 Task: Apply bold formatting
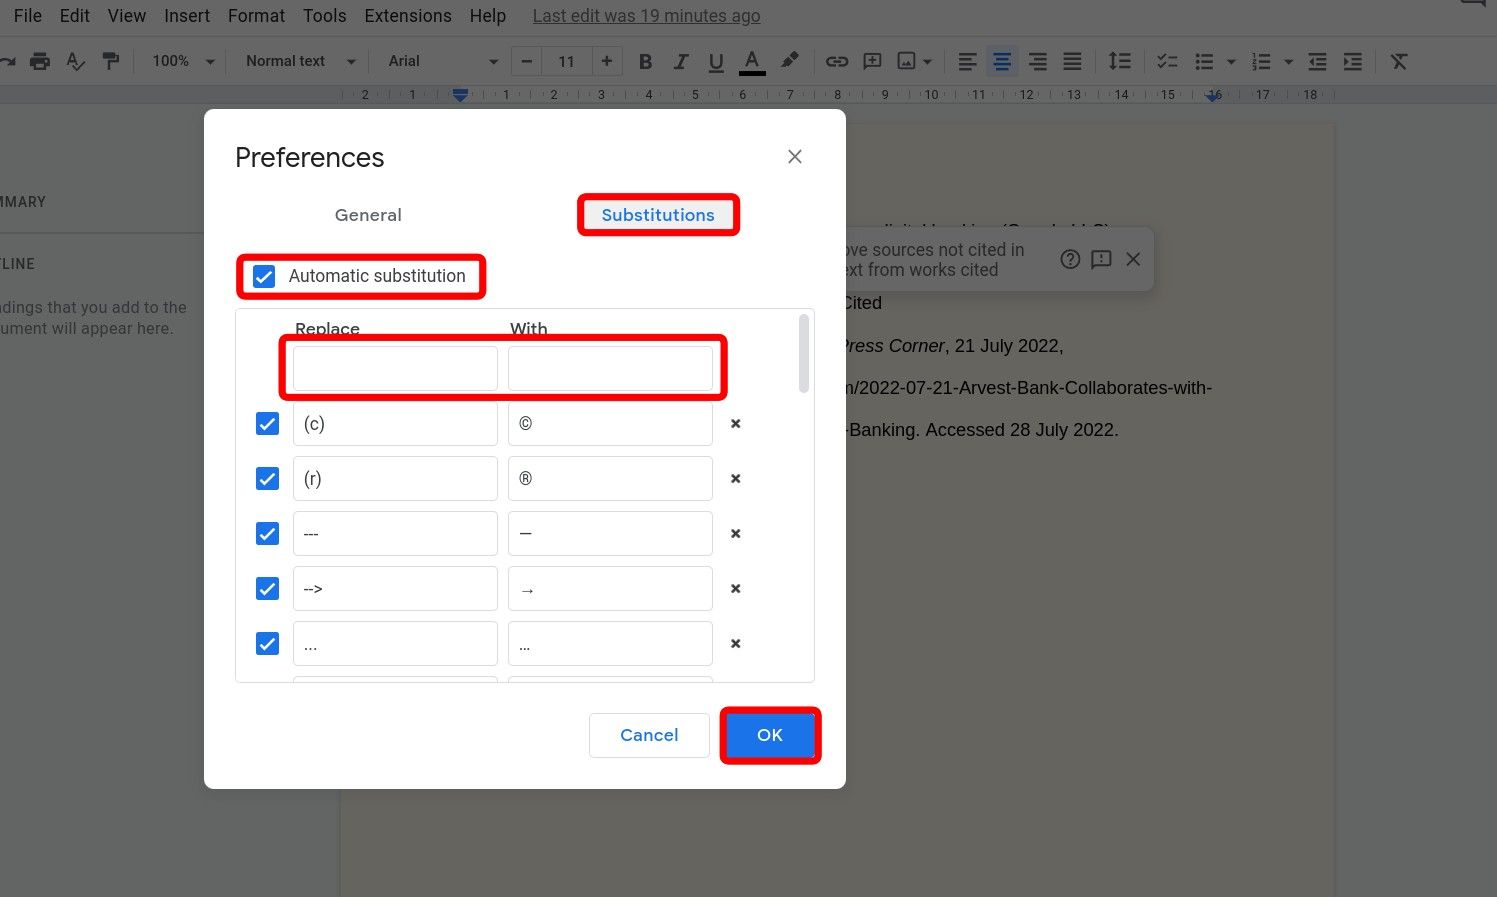click(x=645, y=61)
